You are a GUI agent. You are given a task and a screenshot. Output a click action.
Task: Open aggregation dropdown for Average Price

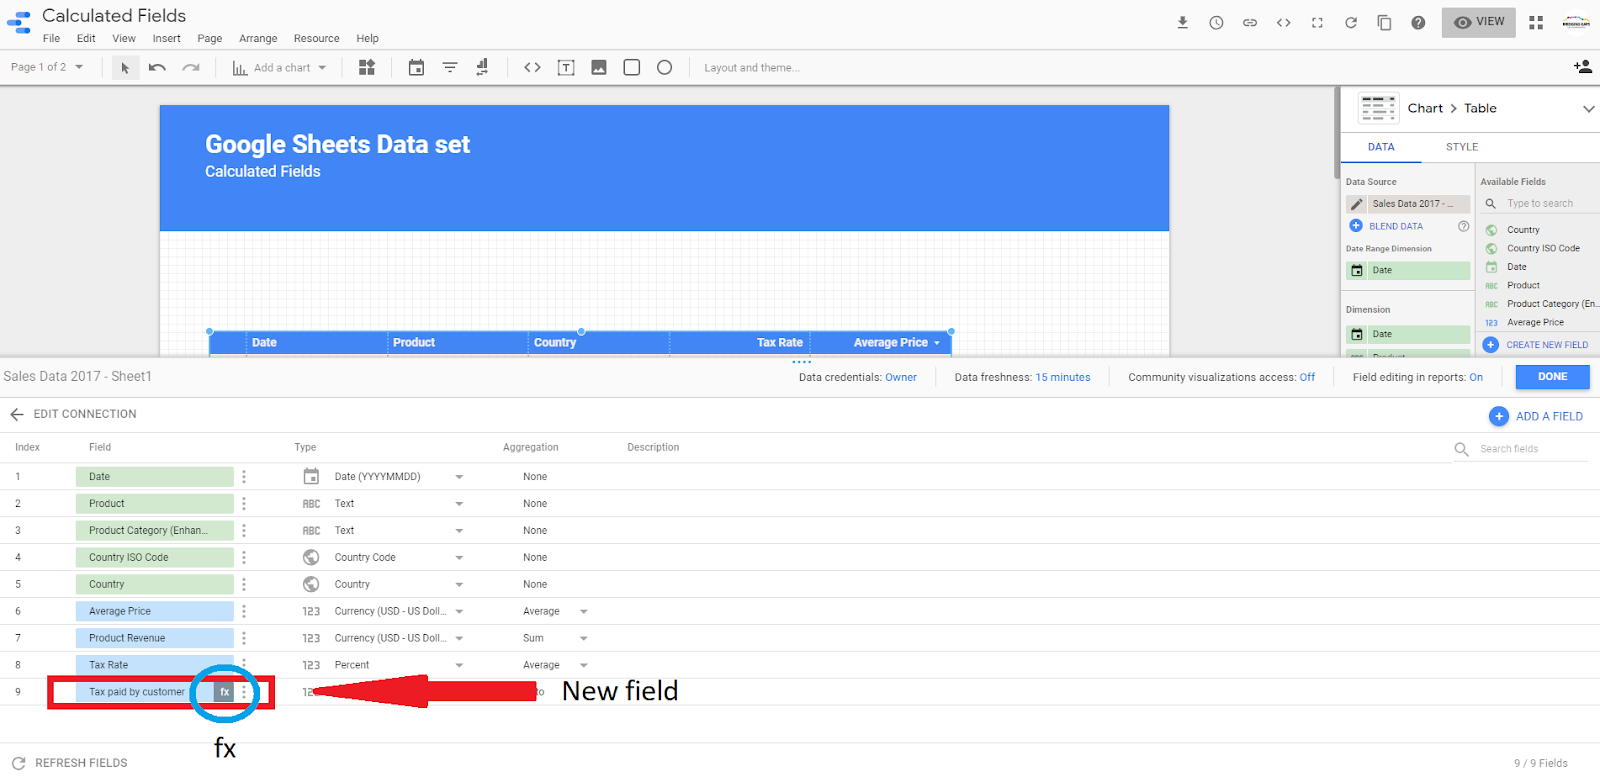(x=583, y=611)
